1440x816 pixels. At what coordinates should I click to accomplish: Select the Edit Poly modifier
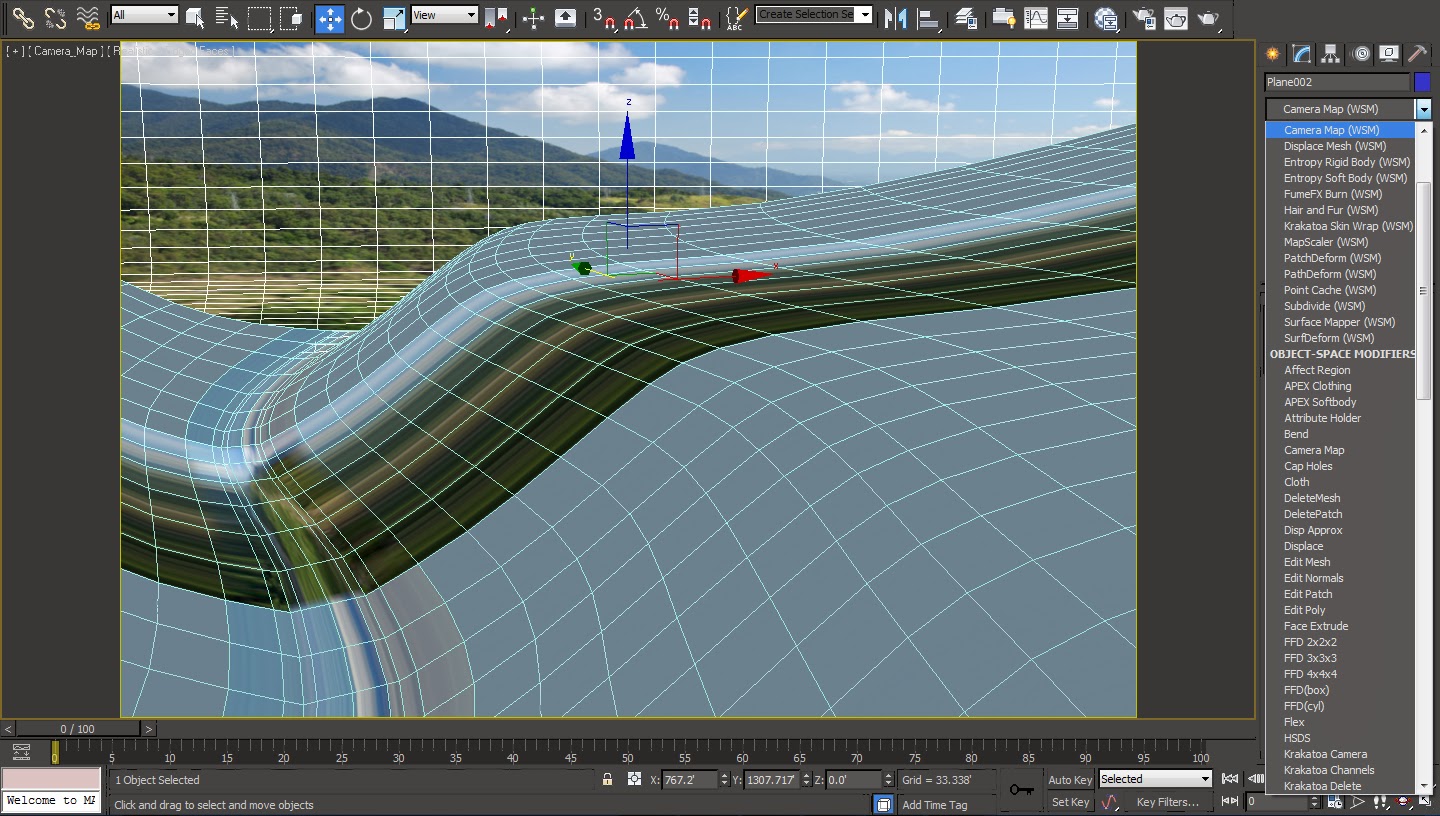1304,610
